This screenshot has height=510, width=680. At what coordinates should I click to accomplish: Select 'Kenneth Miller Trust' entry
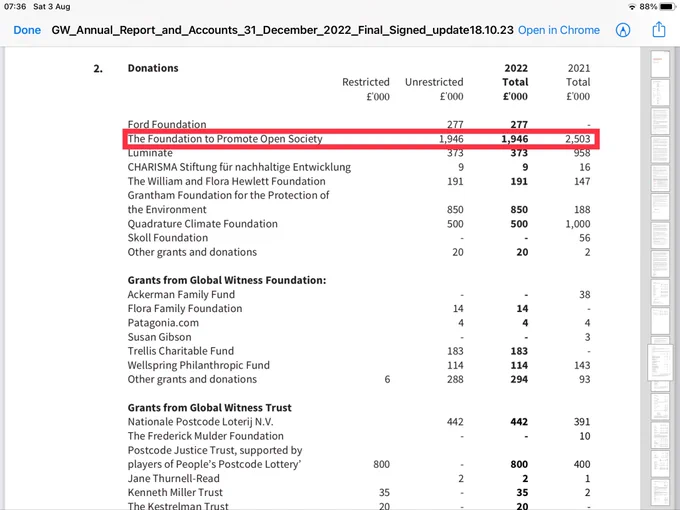(x=175, y=492)
